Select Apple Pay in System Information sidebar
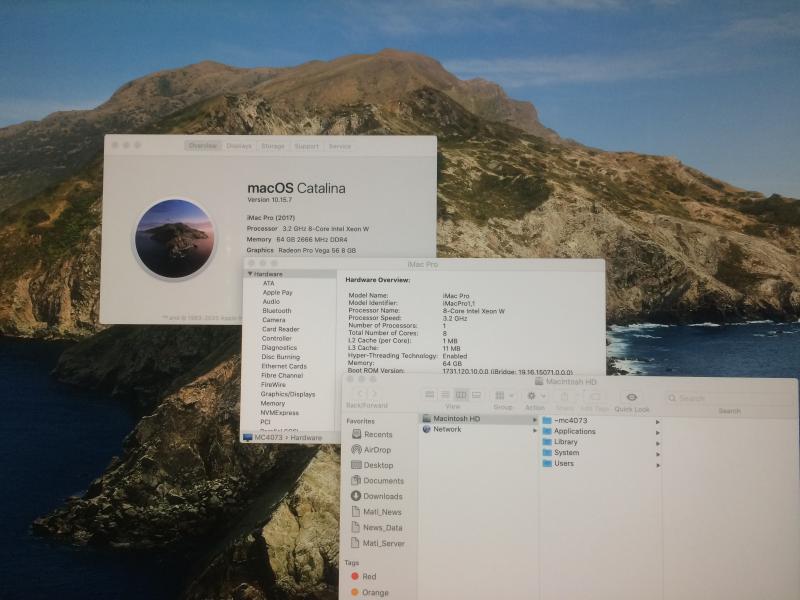This screenshot has height=600, width=800. point(278,292)
